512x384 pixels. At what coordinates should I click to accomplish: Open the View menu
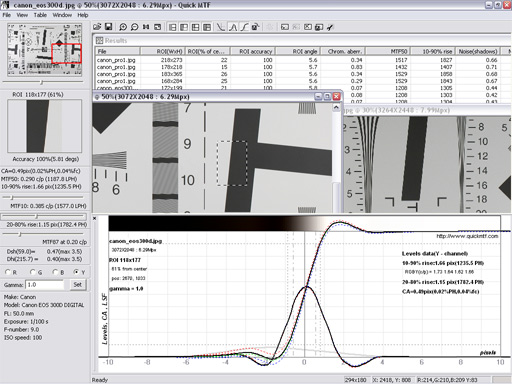click(22, 15)
